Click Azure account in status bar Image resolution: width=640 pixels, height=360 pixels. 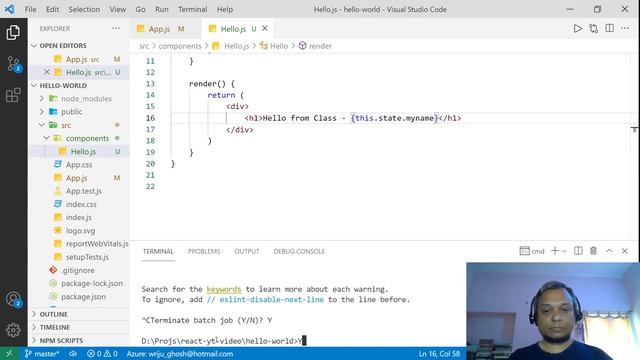180,353
